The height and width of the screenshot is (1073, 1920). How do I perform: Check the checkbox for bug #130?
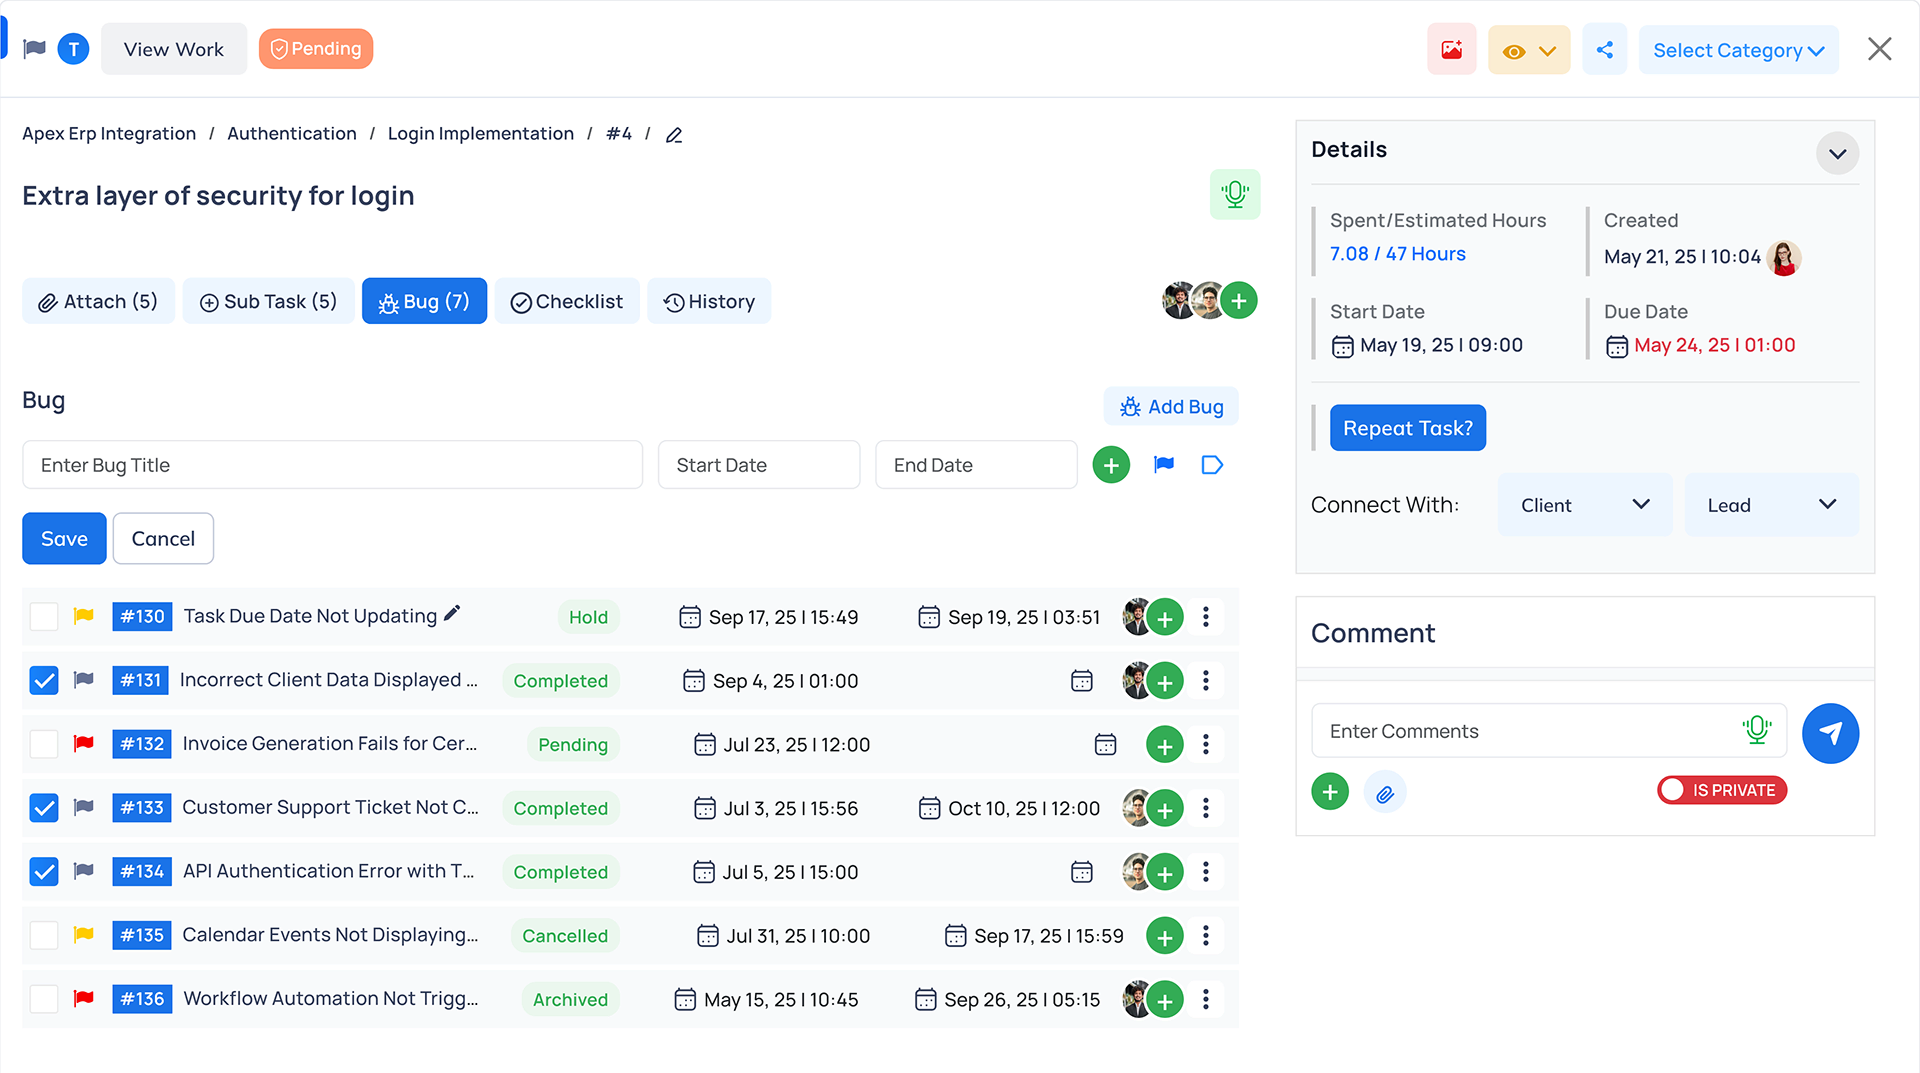coord(44,617)
